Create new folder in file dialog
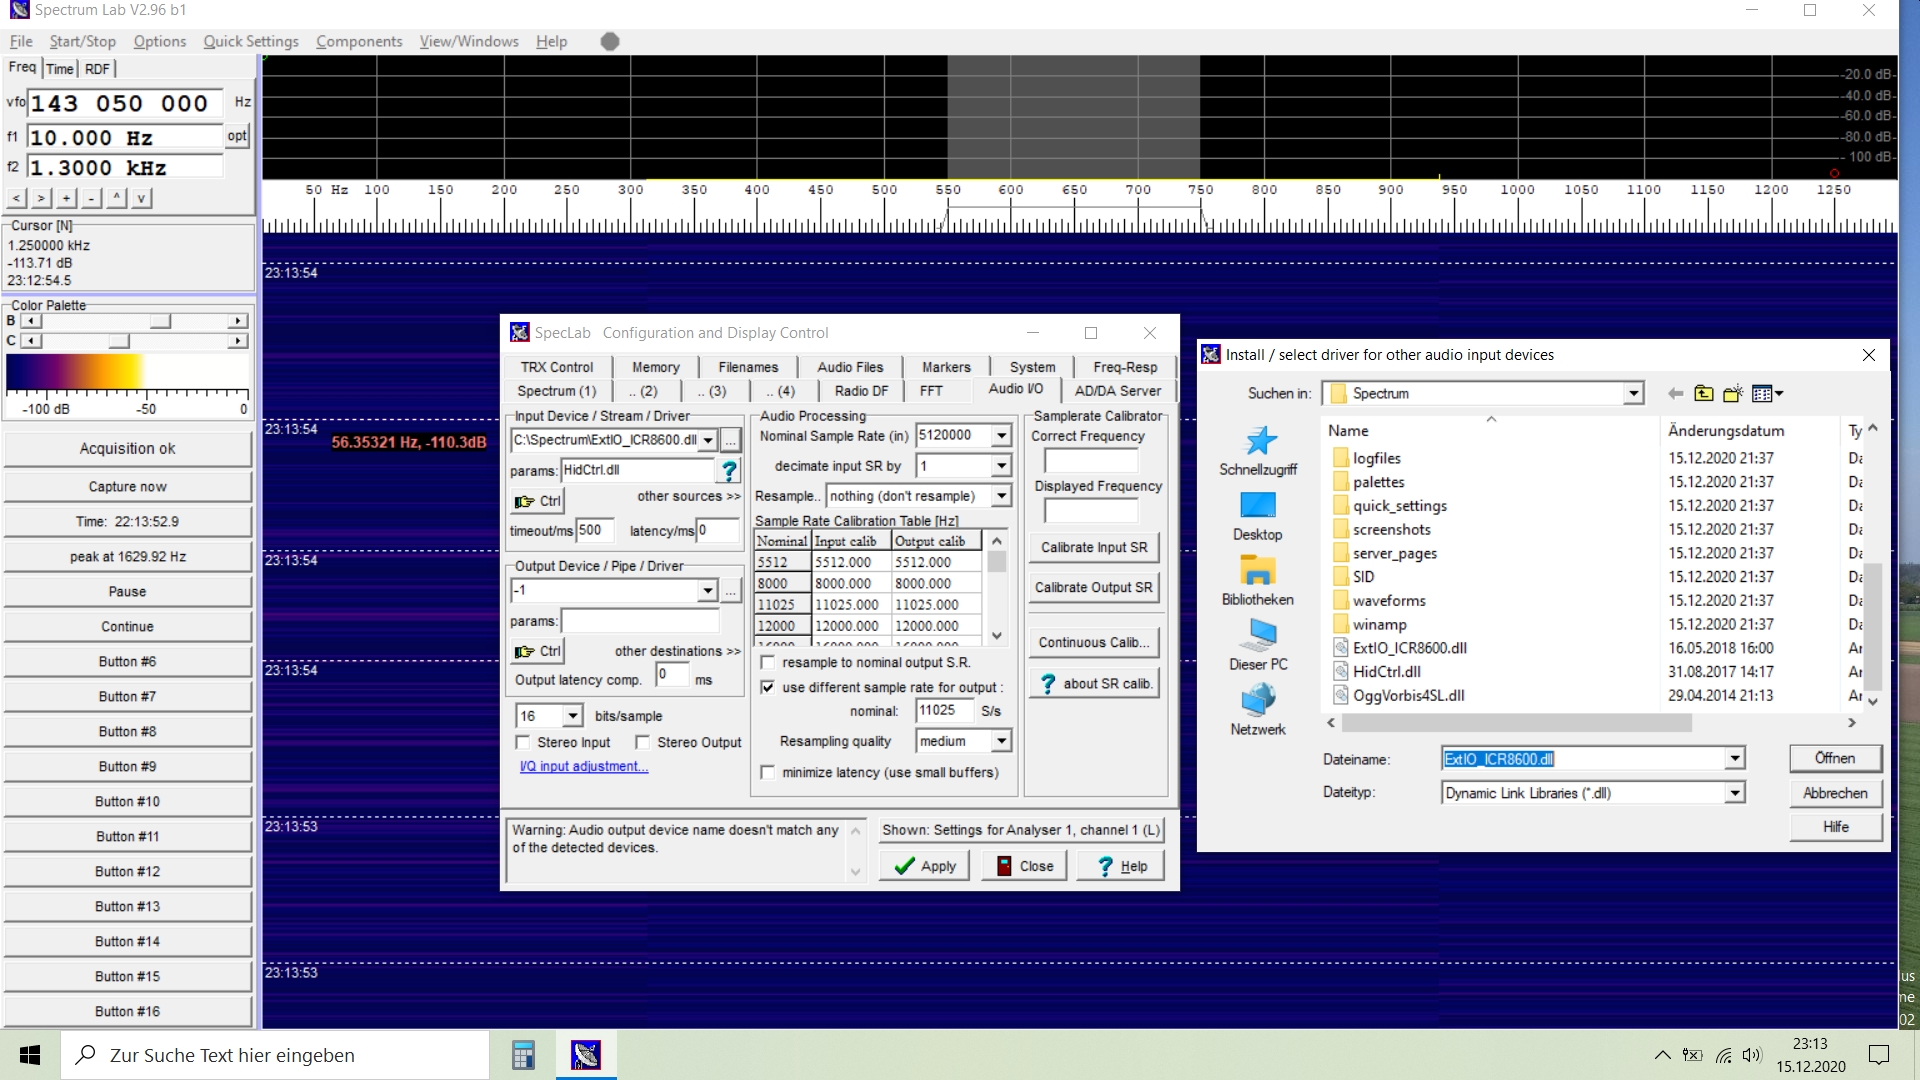Image resolution: width=1920 pixels, height=1080 pixels. pos(1733,394)
